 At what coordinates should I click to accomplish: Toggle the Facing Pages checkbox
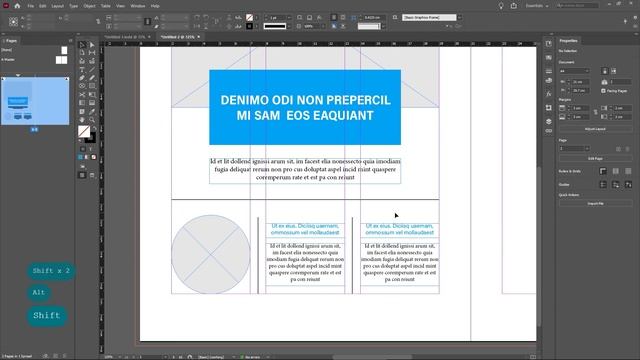(603, 91)
